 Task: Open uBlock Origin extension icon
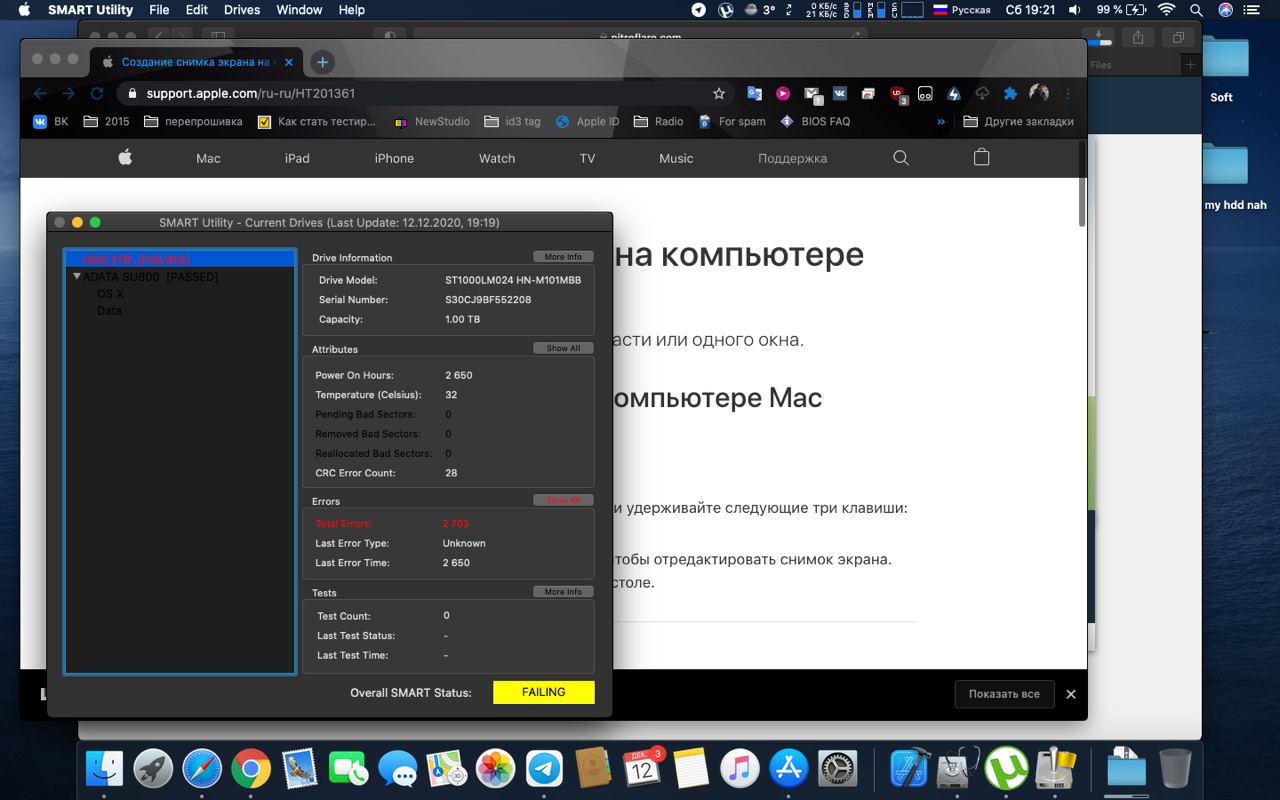click(897, 93)
